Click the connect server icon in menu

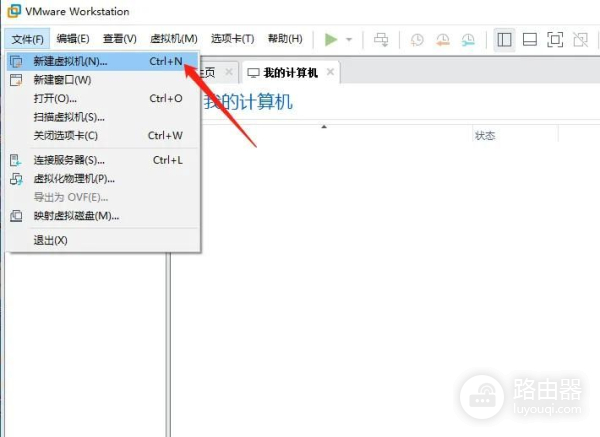16,160
